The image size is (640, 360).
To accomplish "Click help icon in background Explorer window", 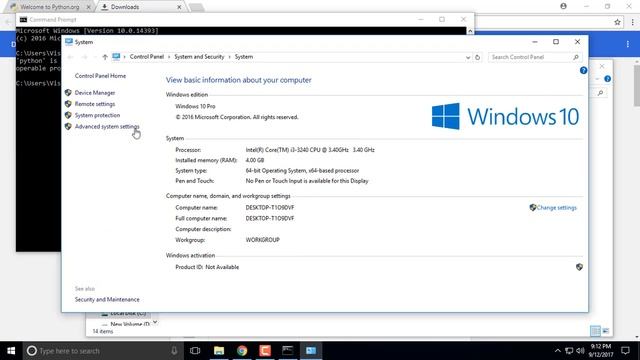I will click(x=607, y=79).
